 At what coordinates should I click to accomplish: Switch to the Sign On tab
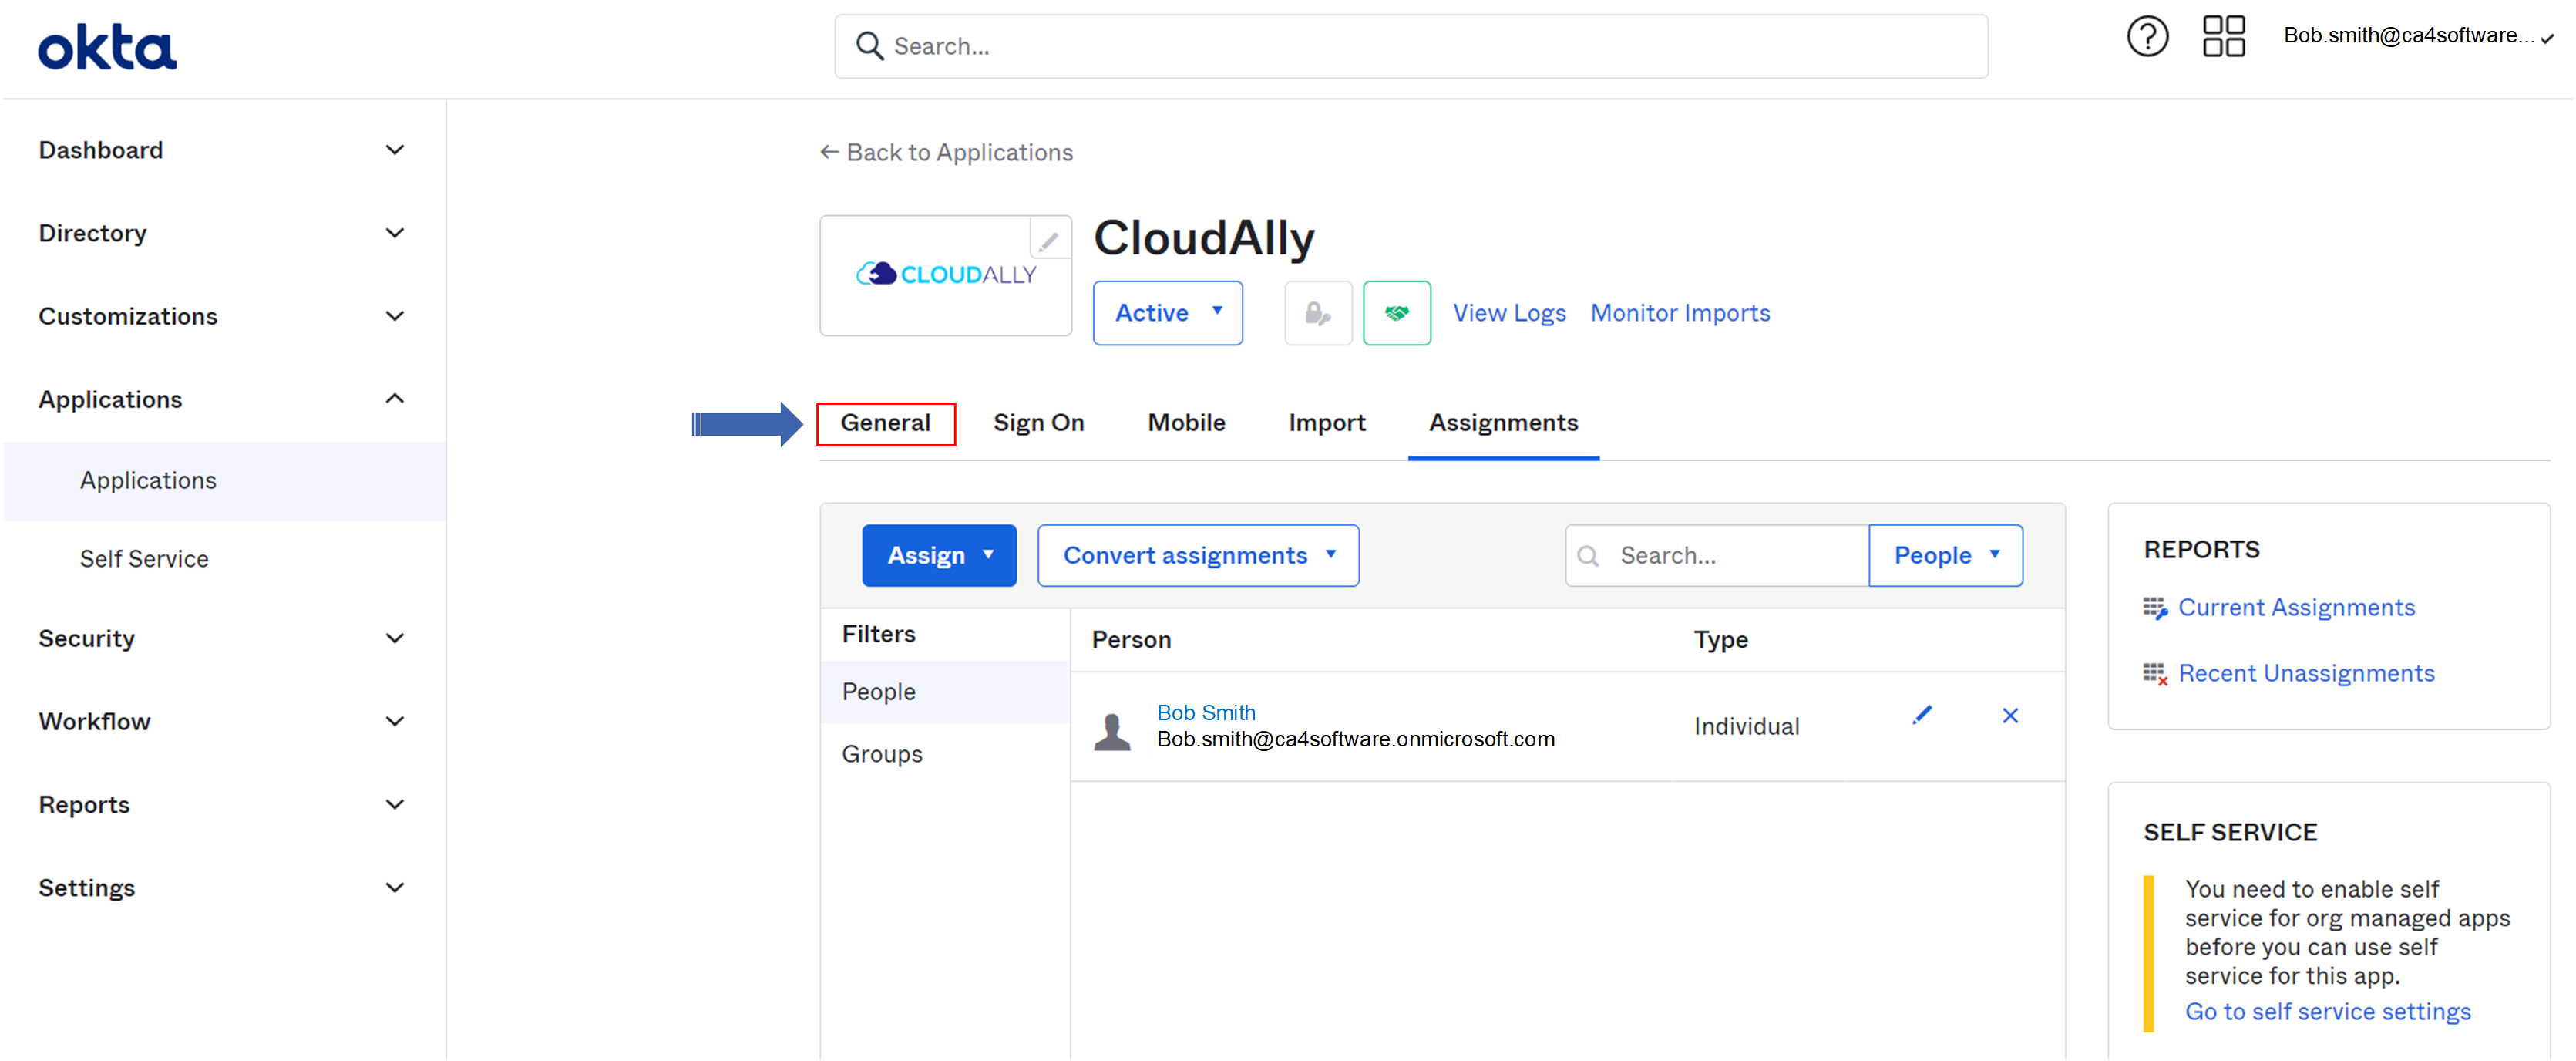(x=1038, y=422)
